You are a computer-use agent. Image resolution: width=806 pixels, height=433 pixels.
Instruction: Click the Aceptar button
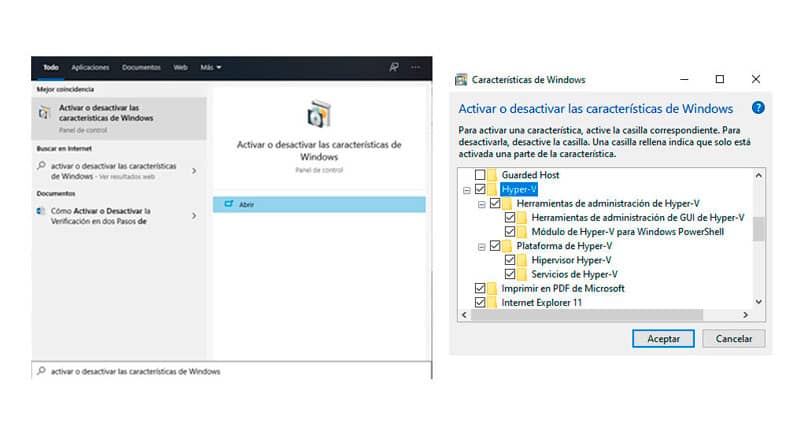(x=663, y=338)
